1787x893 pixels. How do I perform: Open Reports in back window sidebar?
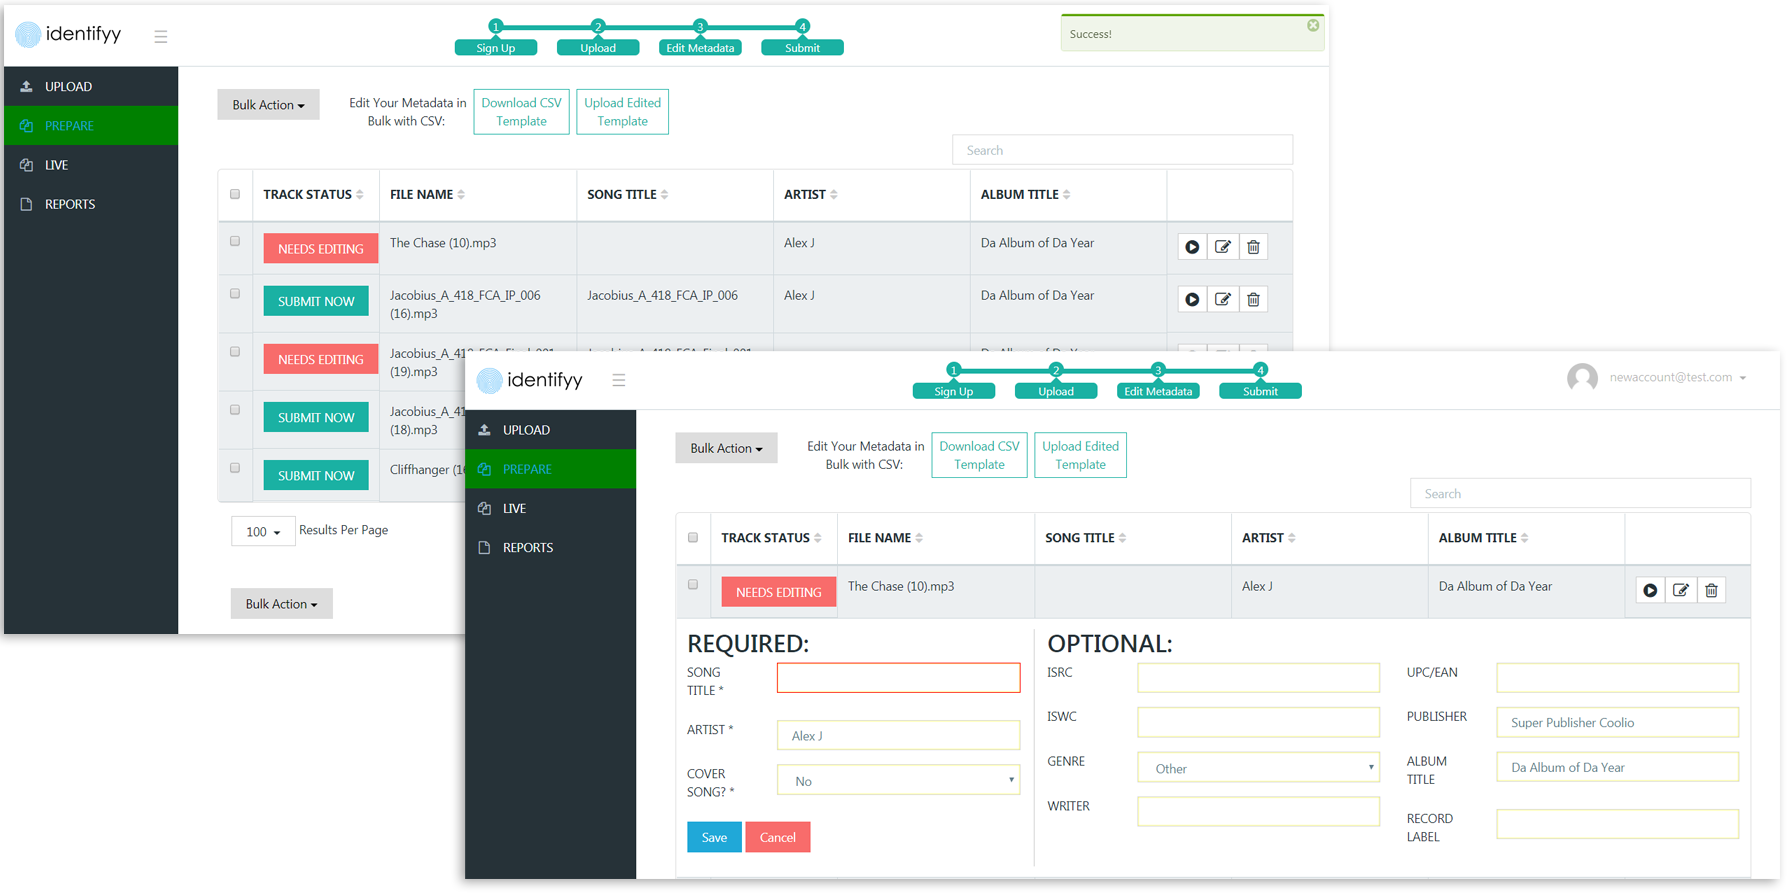pyautogui.click(x=91, y=204)
